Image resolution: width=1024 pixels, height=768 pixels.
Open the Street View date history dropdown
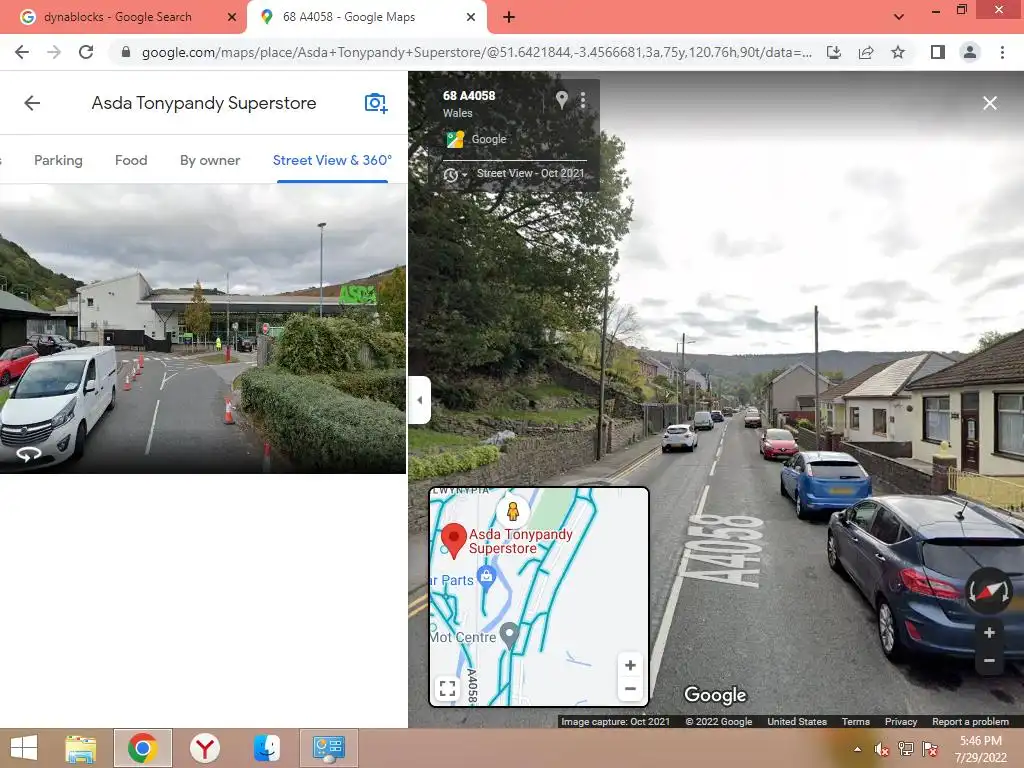coord(455,175)
